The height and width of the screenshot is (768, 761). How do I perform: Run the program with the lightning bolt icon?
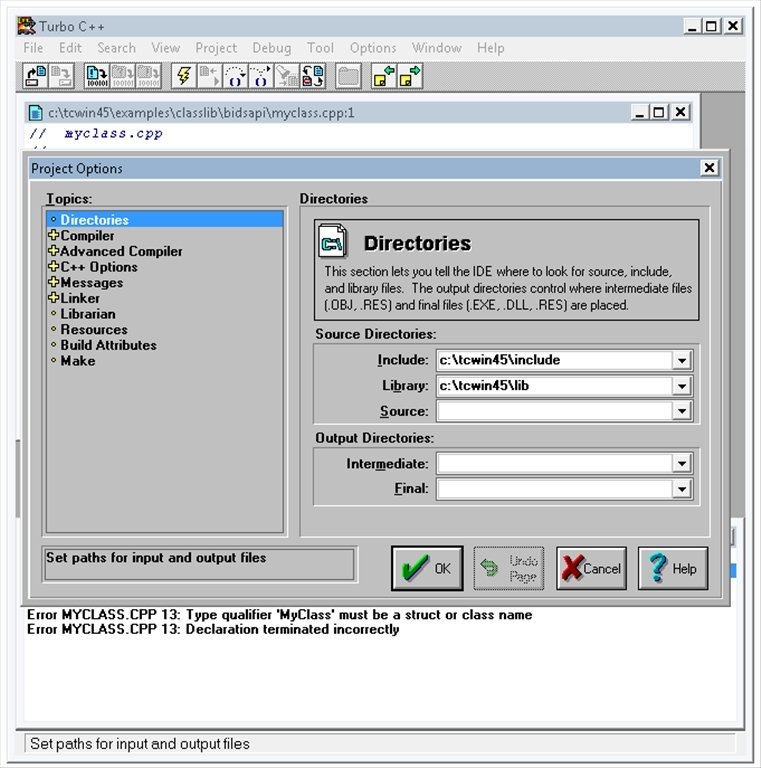click(184, 76)
